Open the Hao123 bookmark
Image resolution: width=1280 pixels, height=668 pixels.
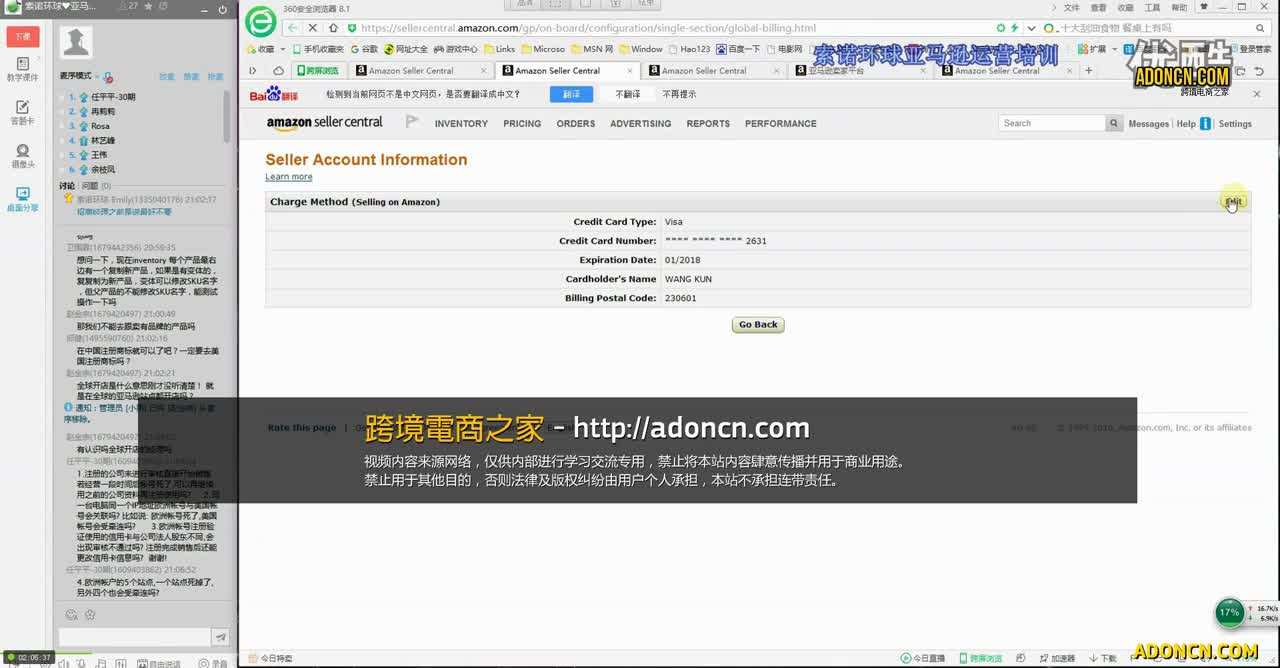click(x=689, y=49)
